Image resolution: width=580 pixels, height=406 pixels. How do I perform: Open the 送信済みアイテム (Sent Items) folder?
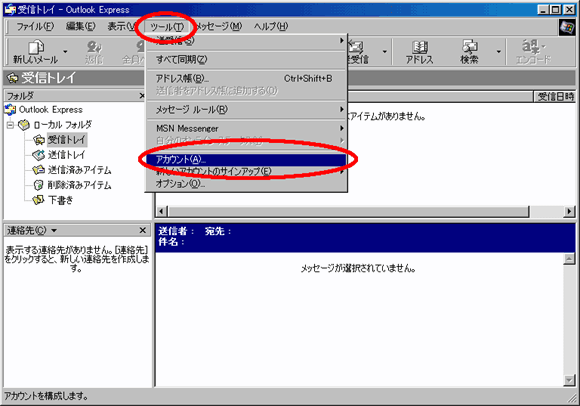coord(72,170)
